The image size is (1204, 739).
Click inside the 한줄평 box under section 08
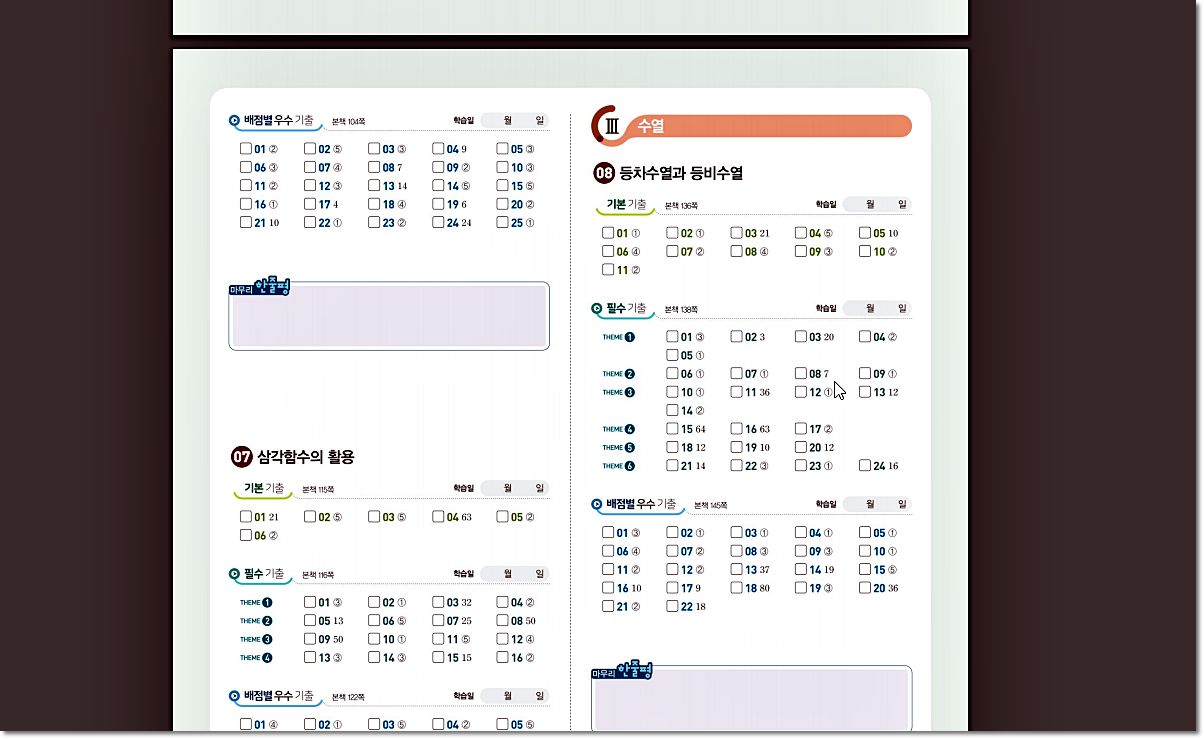[x=751, y=700]
